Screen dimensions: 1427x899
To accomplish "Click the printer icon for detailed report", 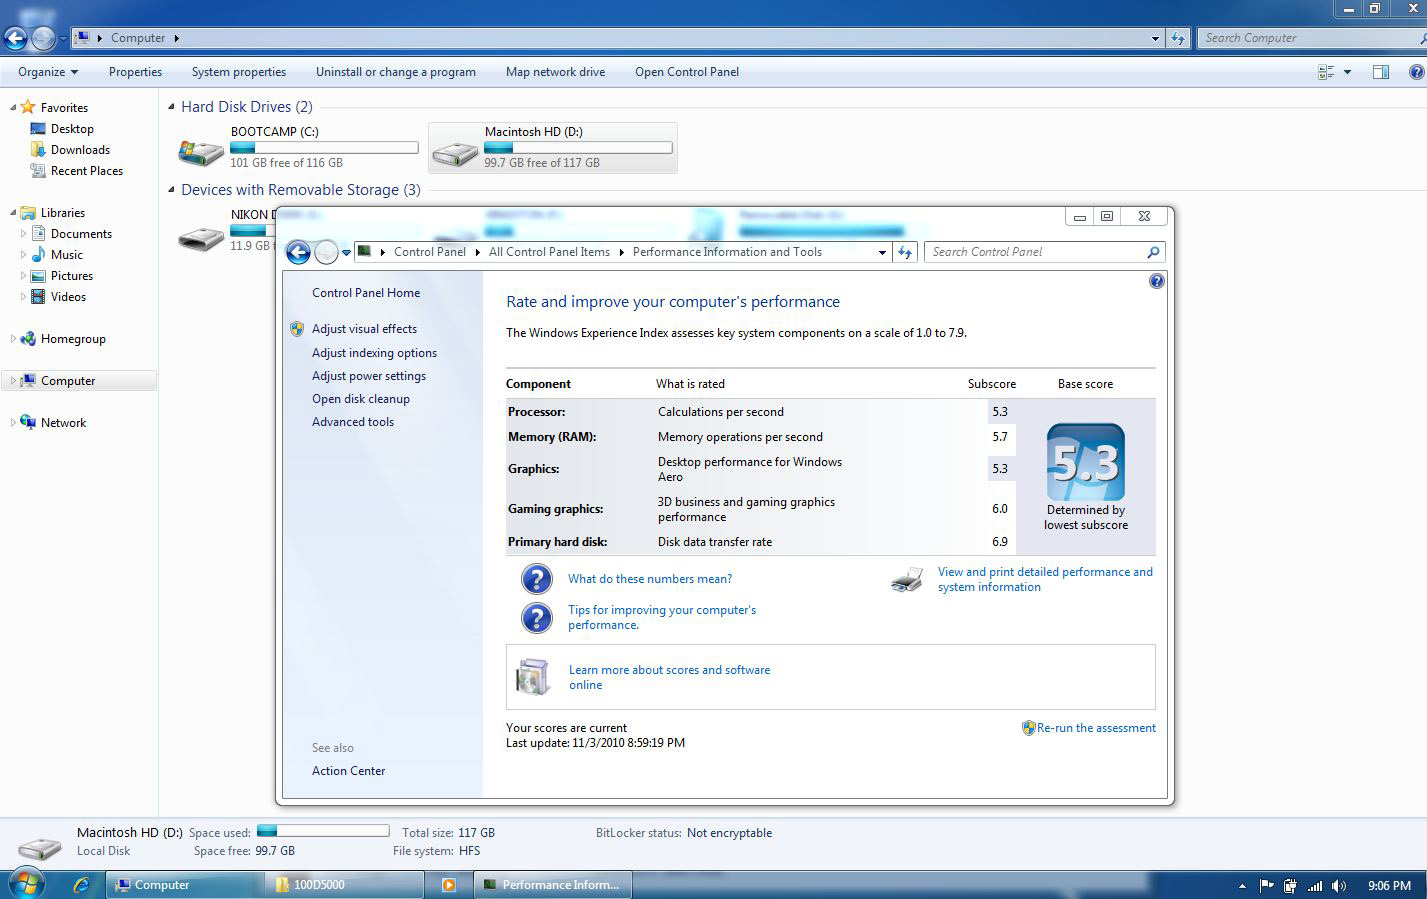I will tap(907, 580).
